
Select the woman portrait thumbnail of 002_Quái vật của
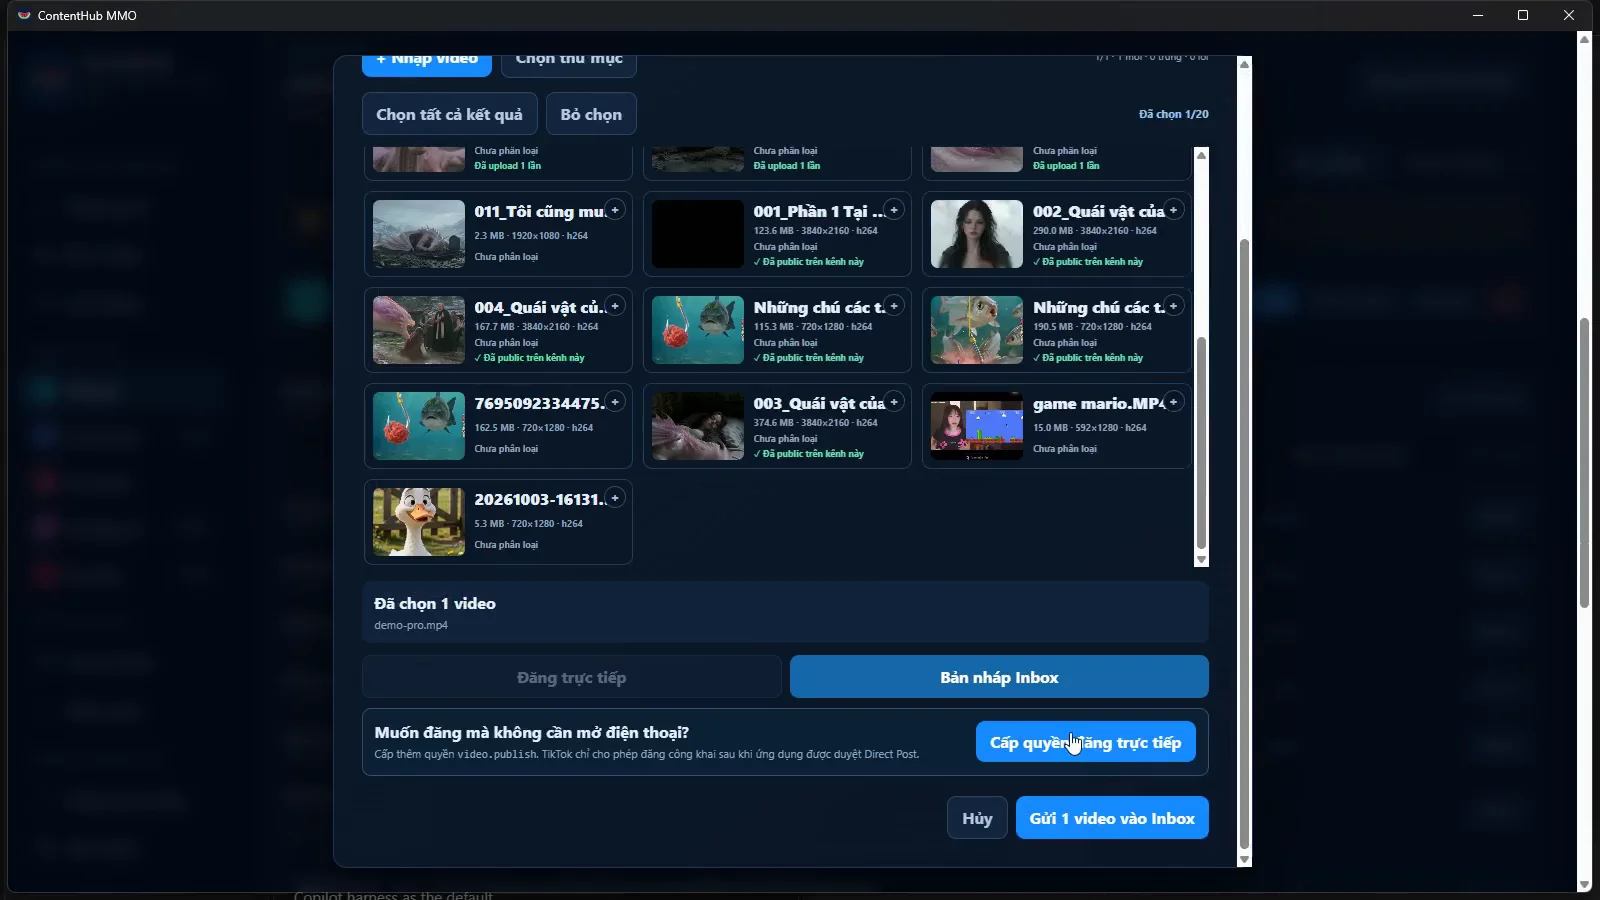(977, 234)
